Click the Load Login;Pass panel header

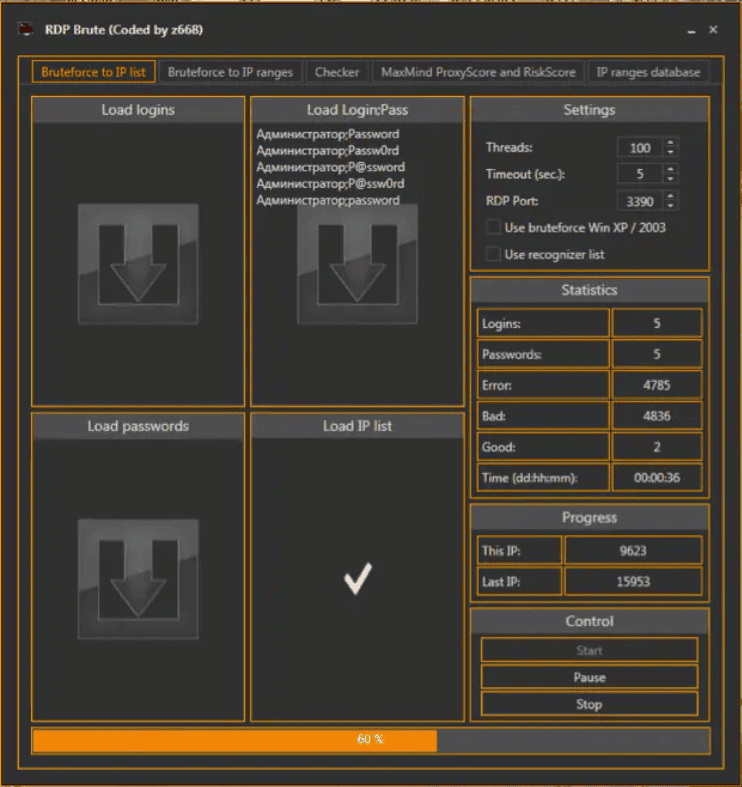click(357, 110)
